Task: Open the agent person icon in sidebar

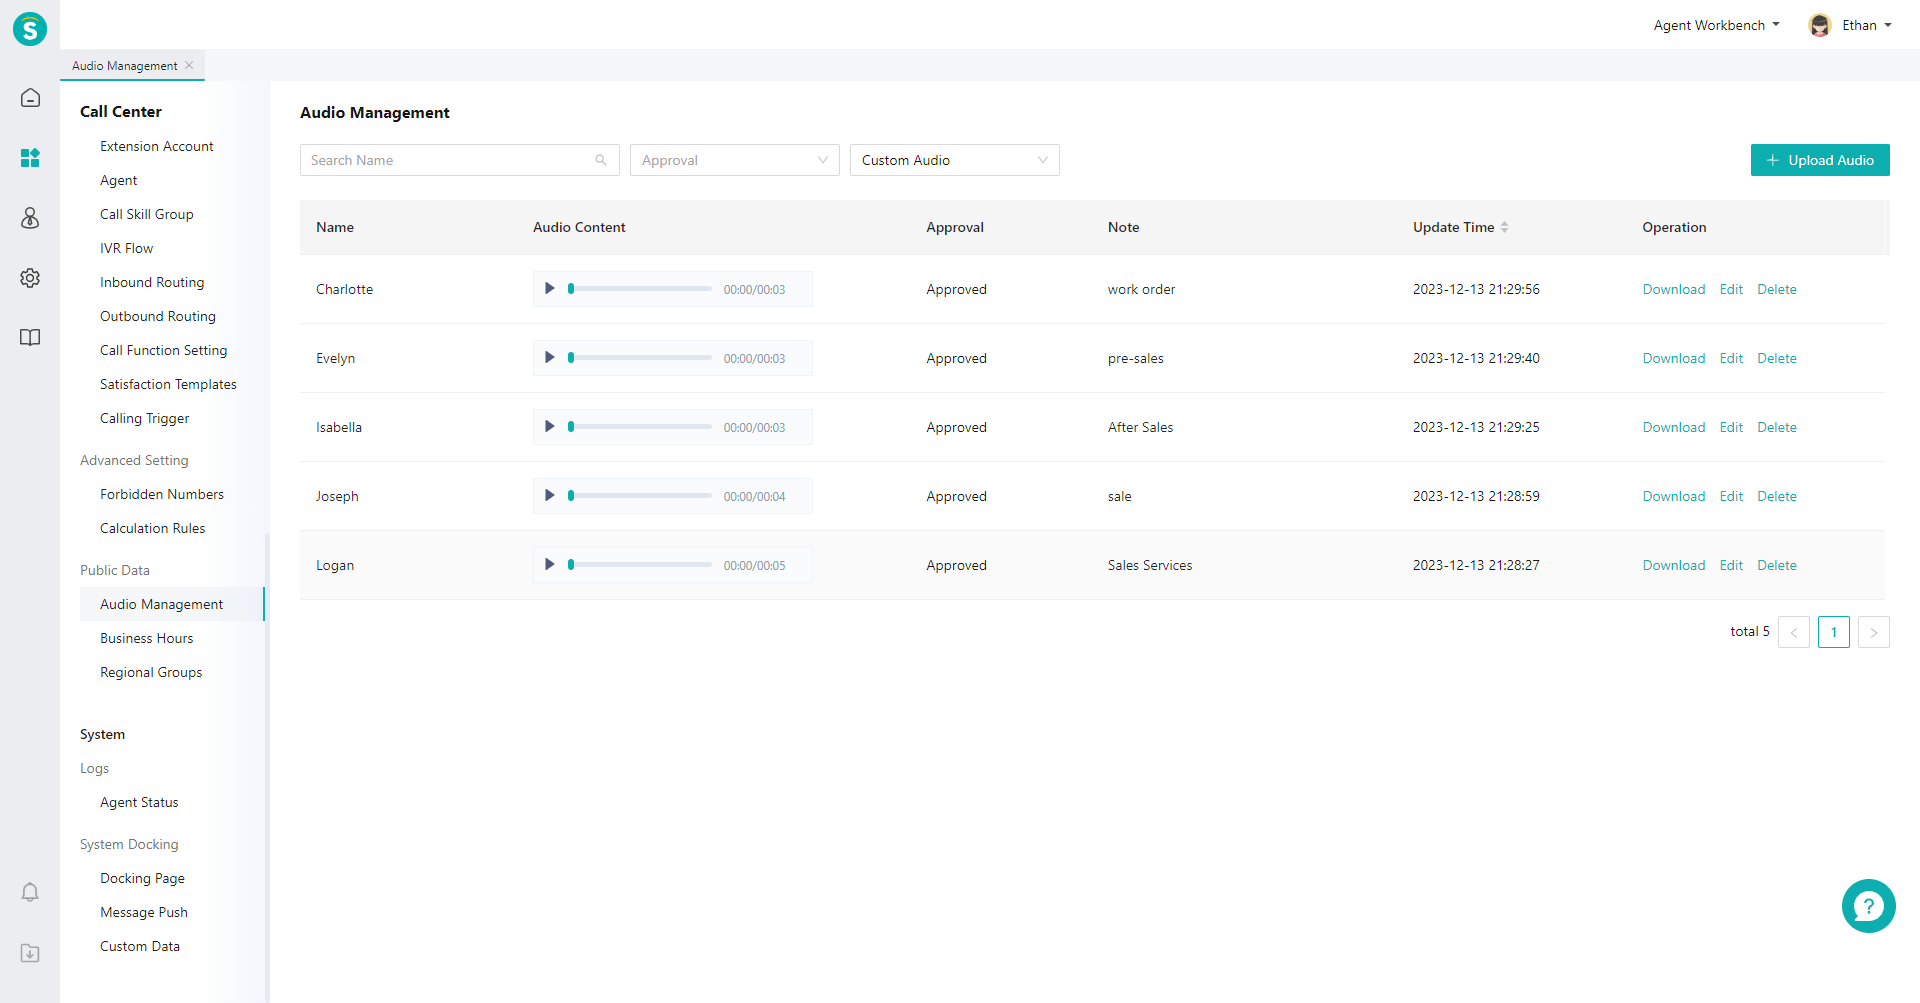Action: coord(30,218)
